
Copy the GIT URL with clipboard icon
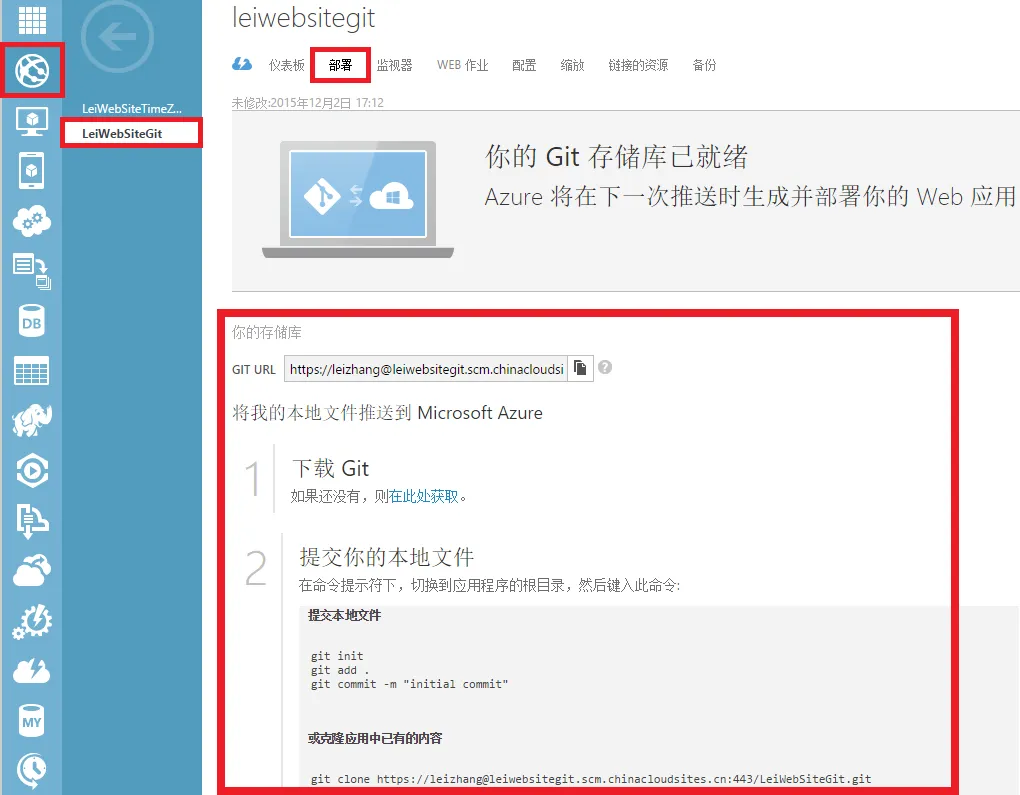(580, 368)
